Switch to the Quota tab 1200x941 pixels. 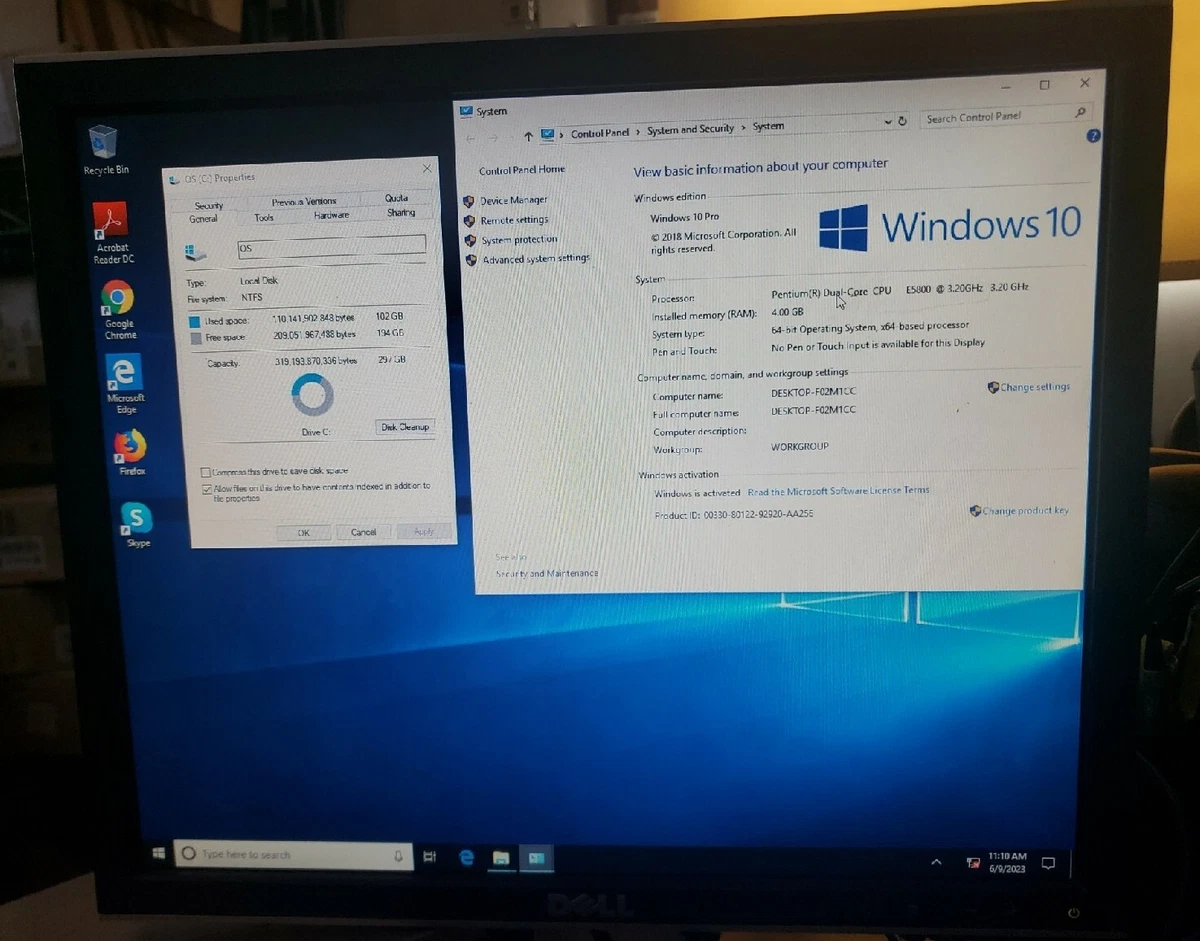(396, 198)
